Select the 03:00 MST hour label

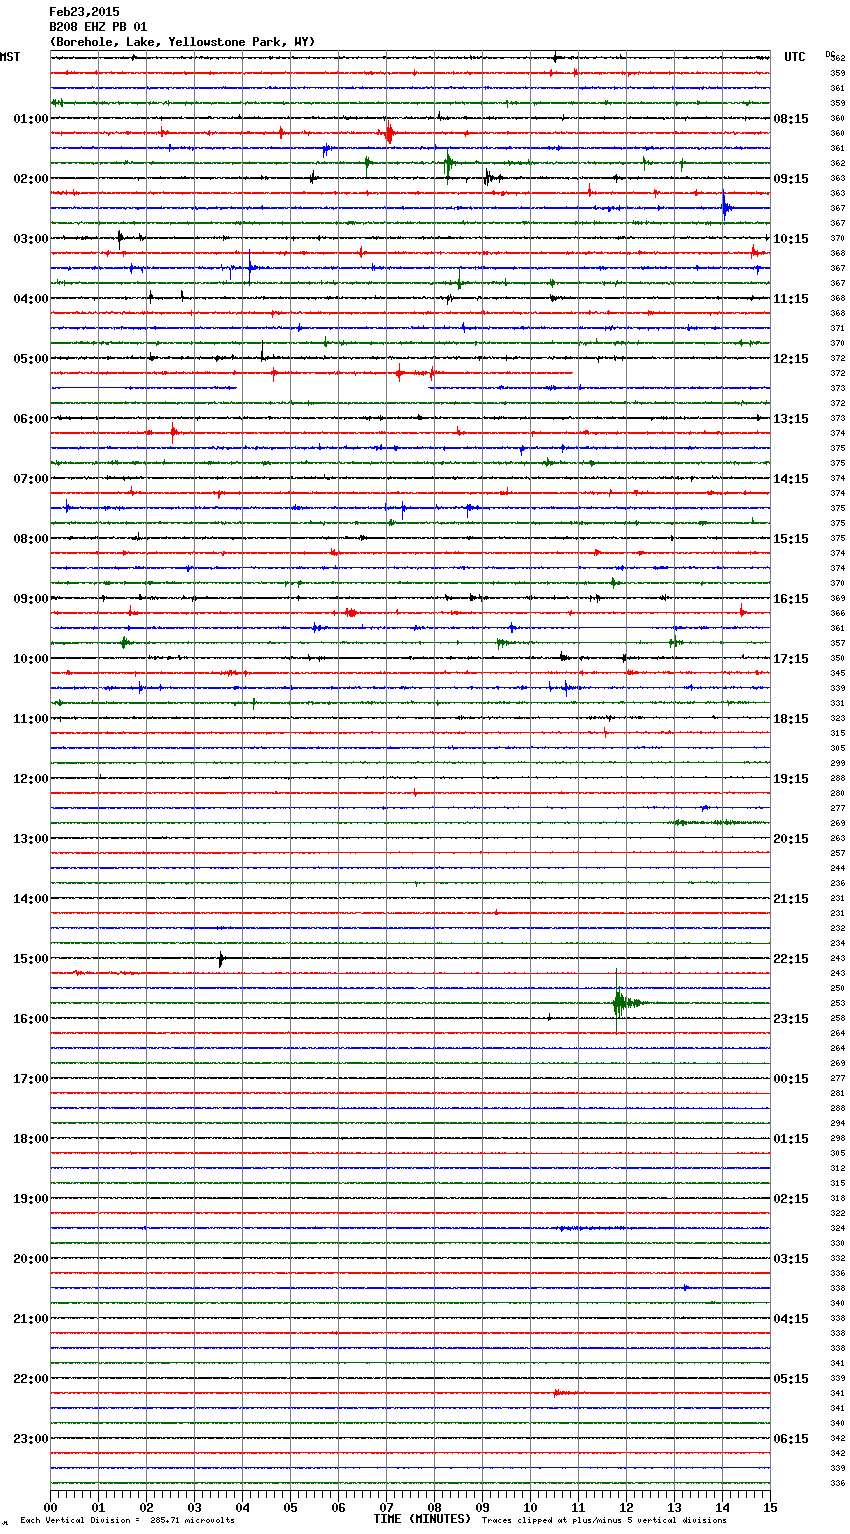tap(31, 239)
